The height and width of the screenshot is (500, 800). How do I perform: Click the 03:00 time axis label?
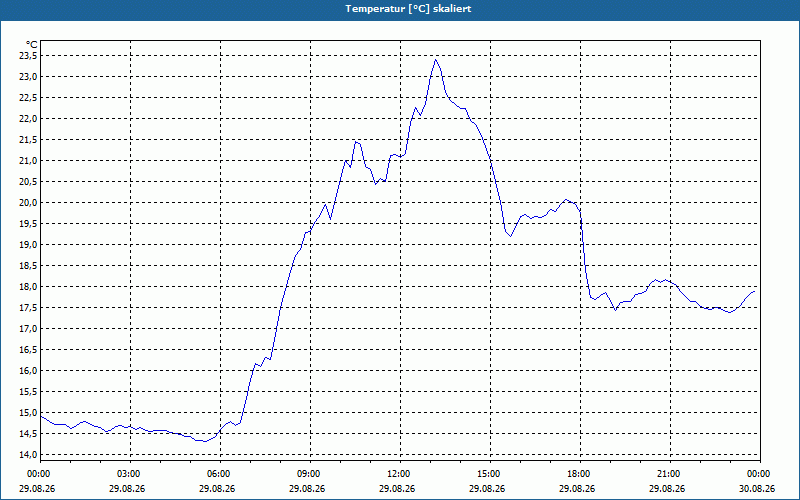coord(130,474)
